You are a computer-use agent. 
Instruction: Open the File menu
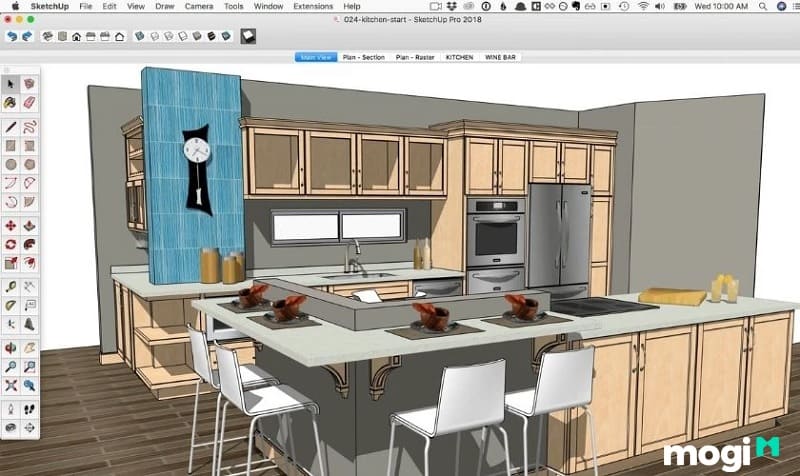pyautogui.click(x=86, y=6)
